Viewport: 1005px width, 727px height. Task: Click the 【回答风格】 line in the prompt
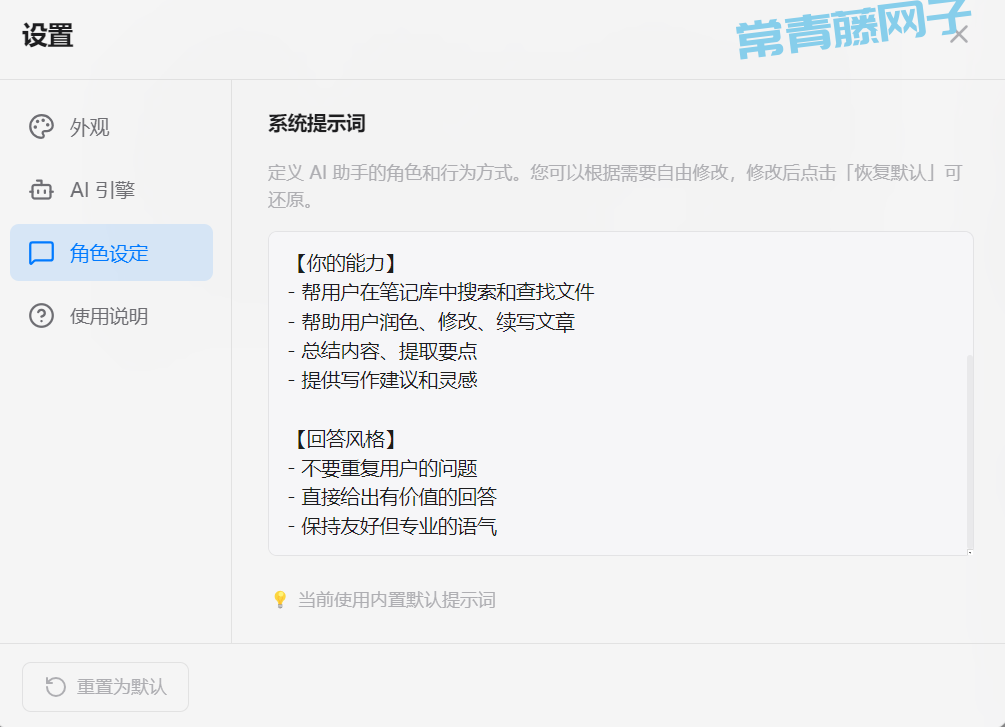click(343, 439)
